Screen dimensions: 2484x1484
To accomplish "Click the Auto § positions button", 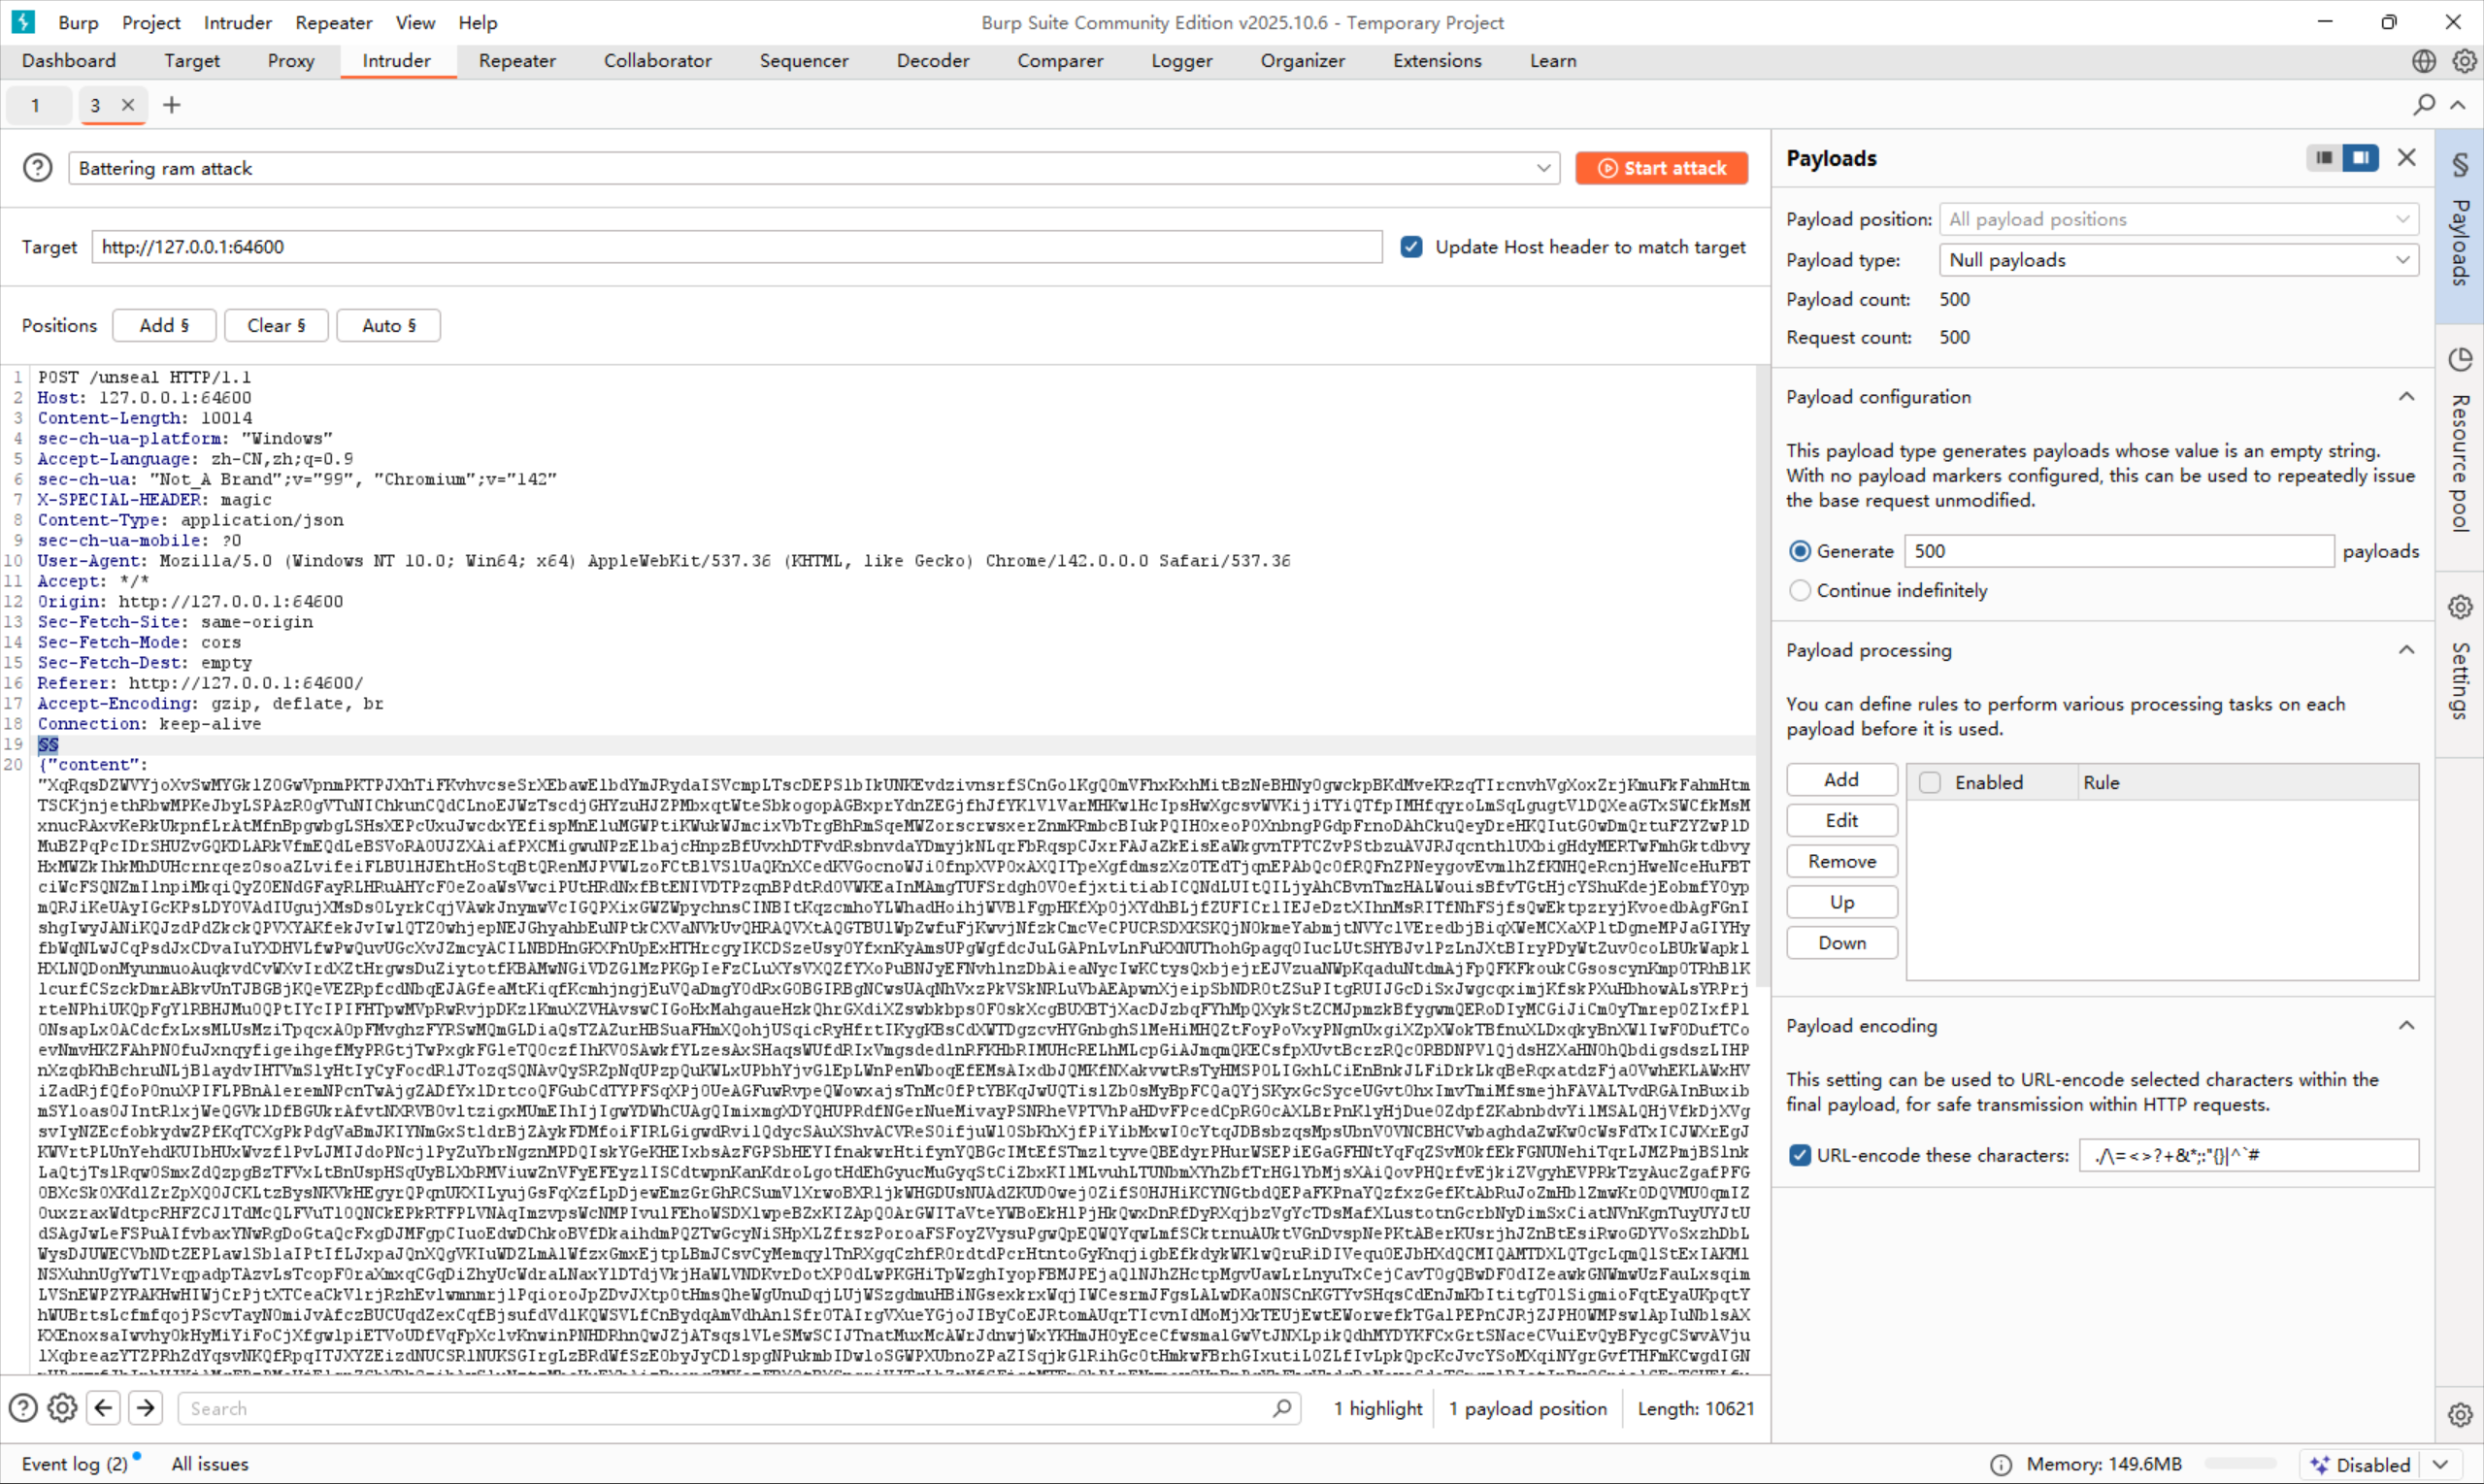I will pyautogui.click(x=388, y=325).
